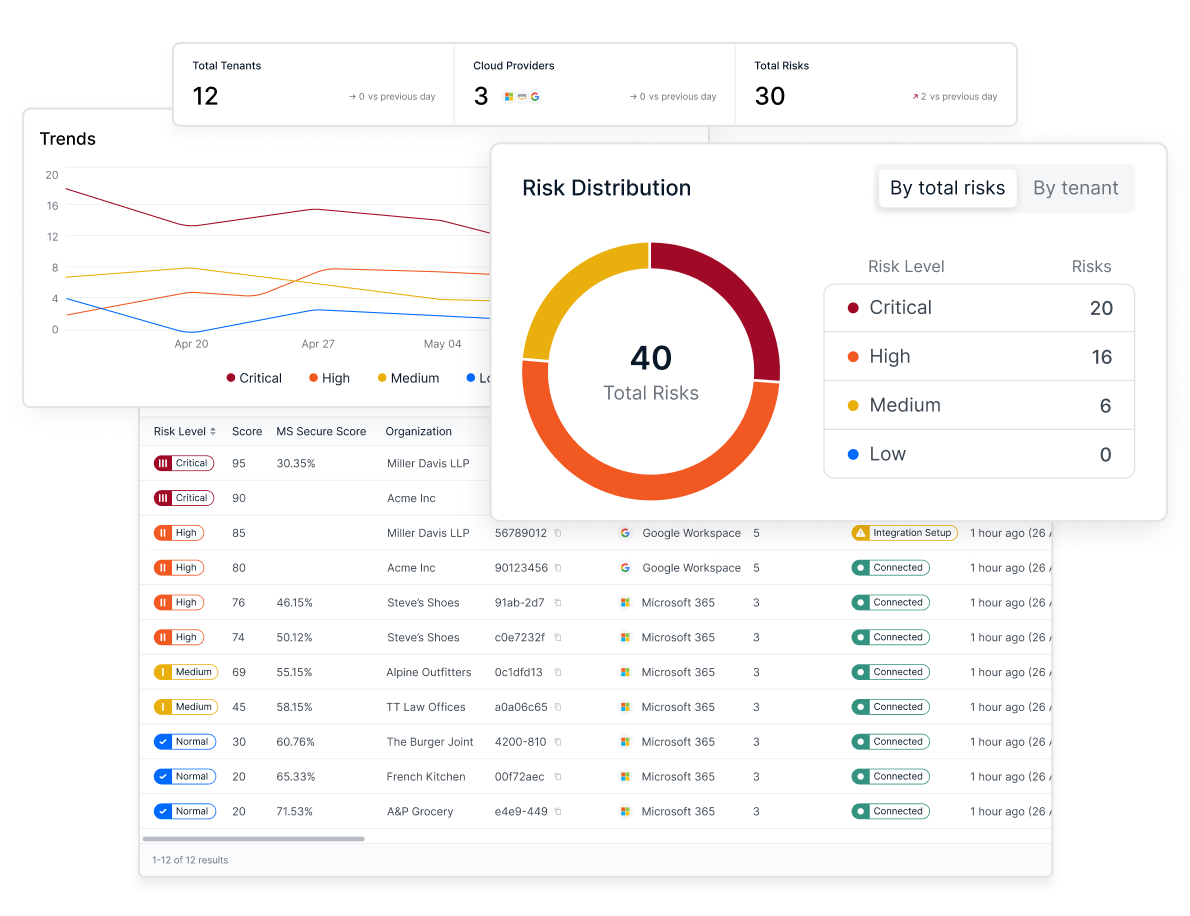This screenshot has height=916, width=1190.
Task: Copy tenant ID e4e9-449 icon
Action: 558,811
